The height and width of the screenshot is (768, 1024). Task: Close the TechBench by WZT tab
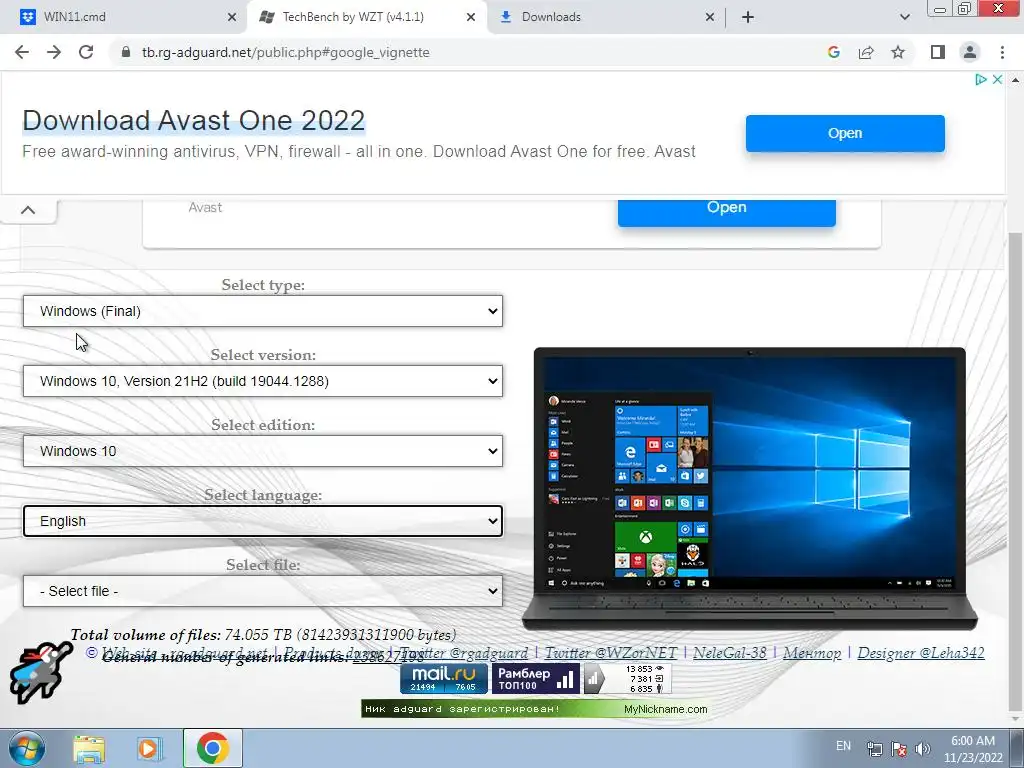(x=470, y=18)
